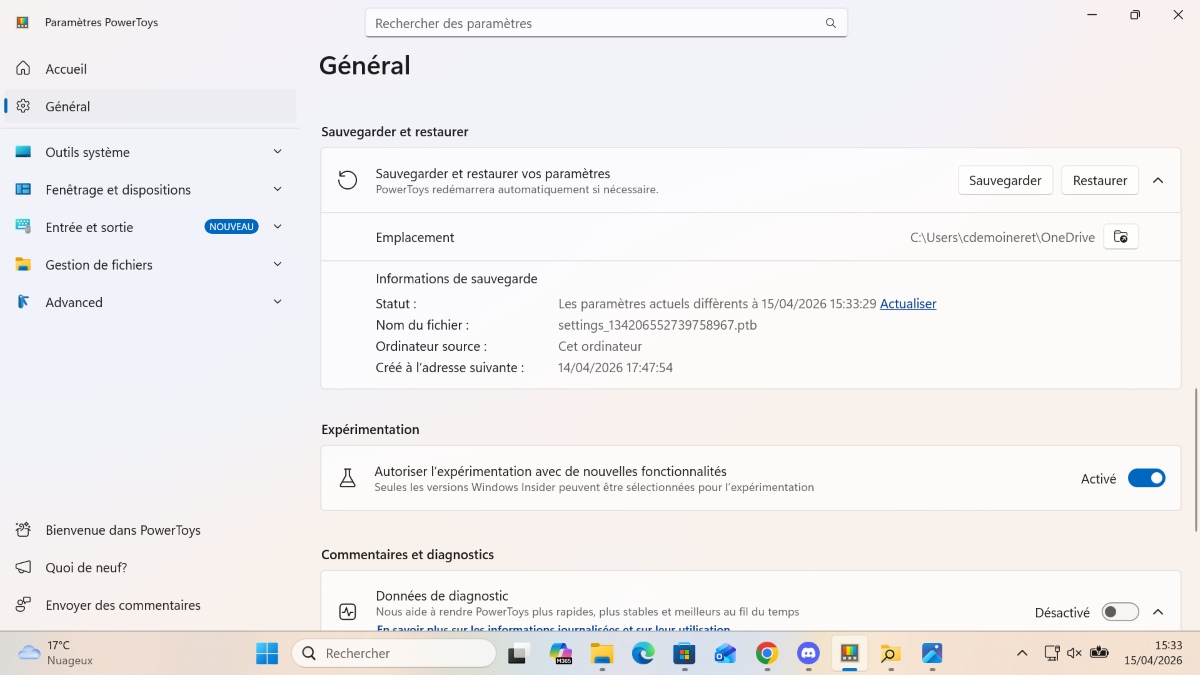Click the Sauvegarder button
This screenshot has width=1200, height=675.
click(1005, 180)
